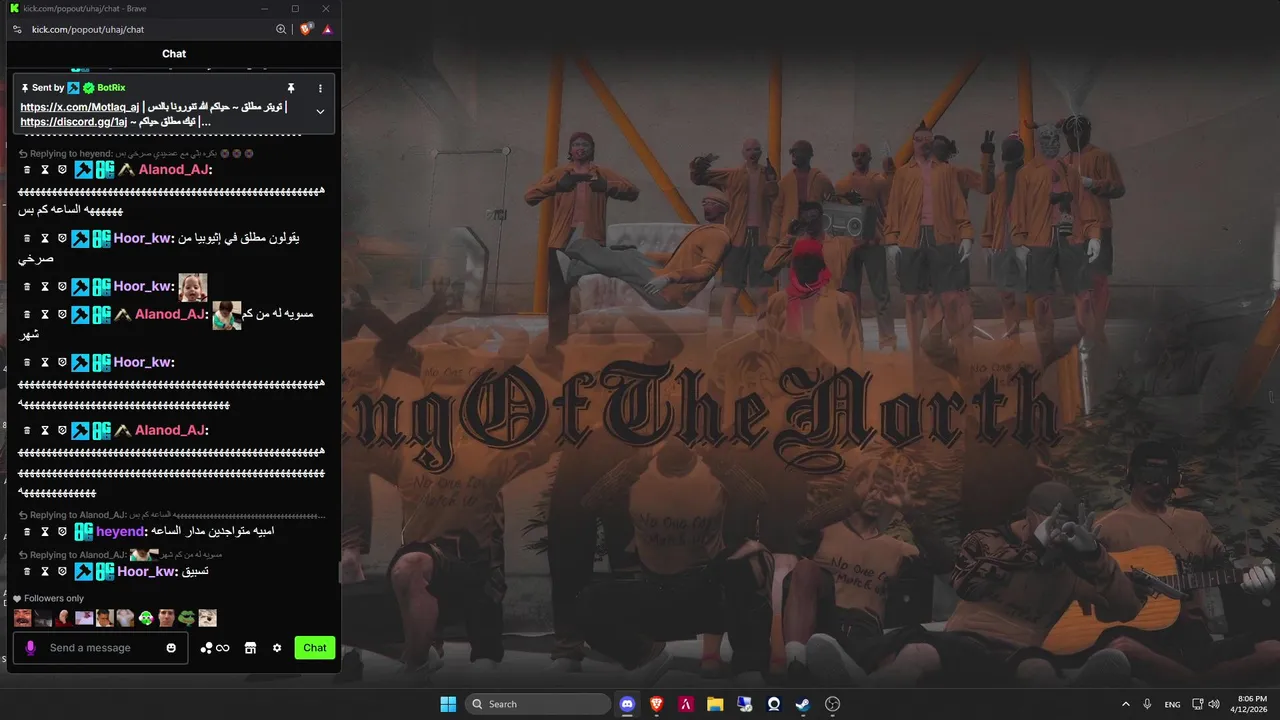
Task: Click Replying to Alanod_AJ above heyend's message
Action: pyautogui.click(x=172, y=515)
